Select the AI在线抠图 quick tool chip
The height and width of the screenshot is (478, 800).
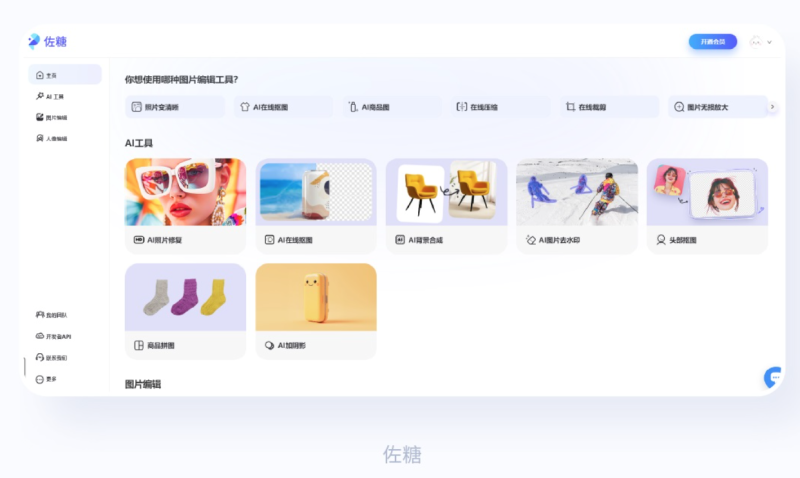click(283, 107)
